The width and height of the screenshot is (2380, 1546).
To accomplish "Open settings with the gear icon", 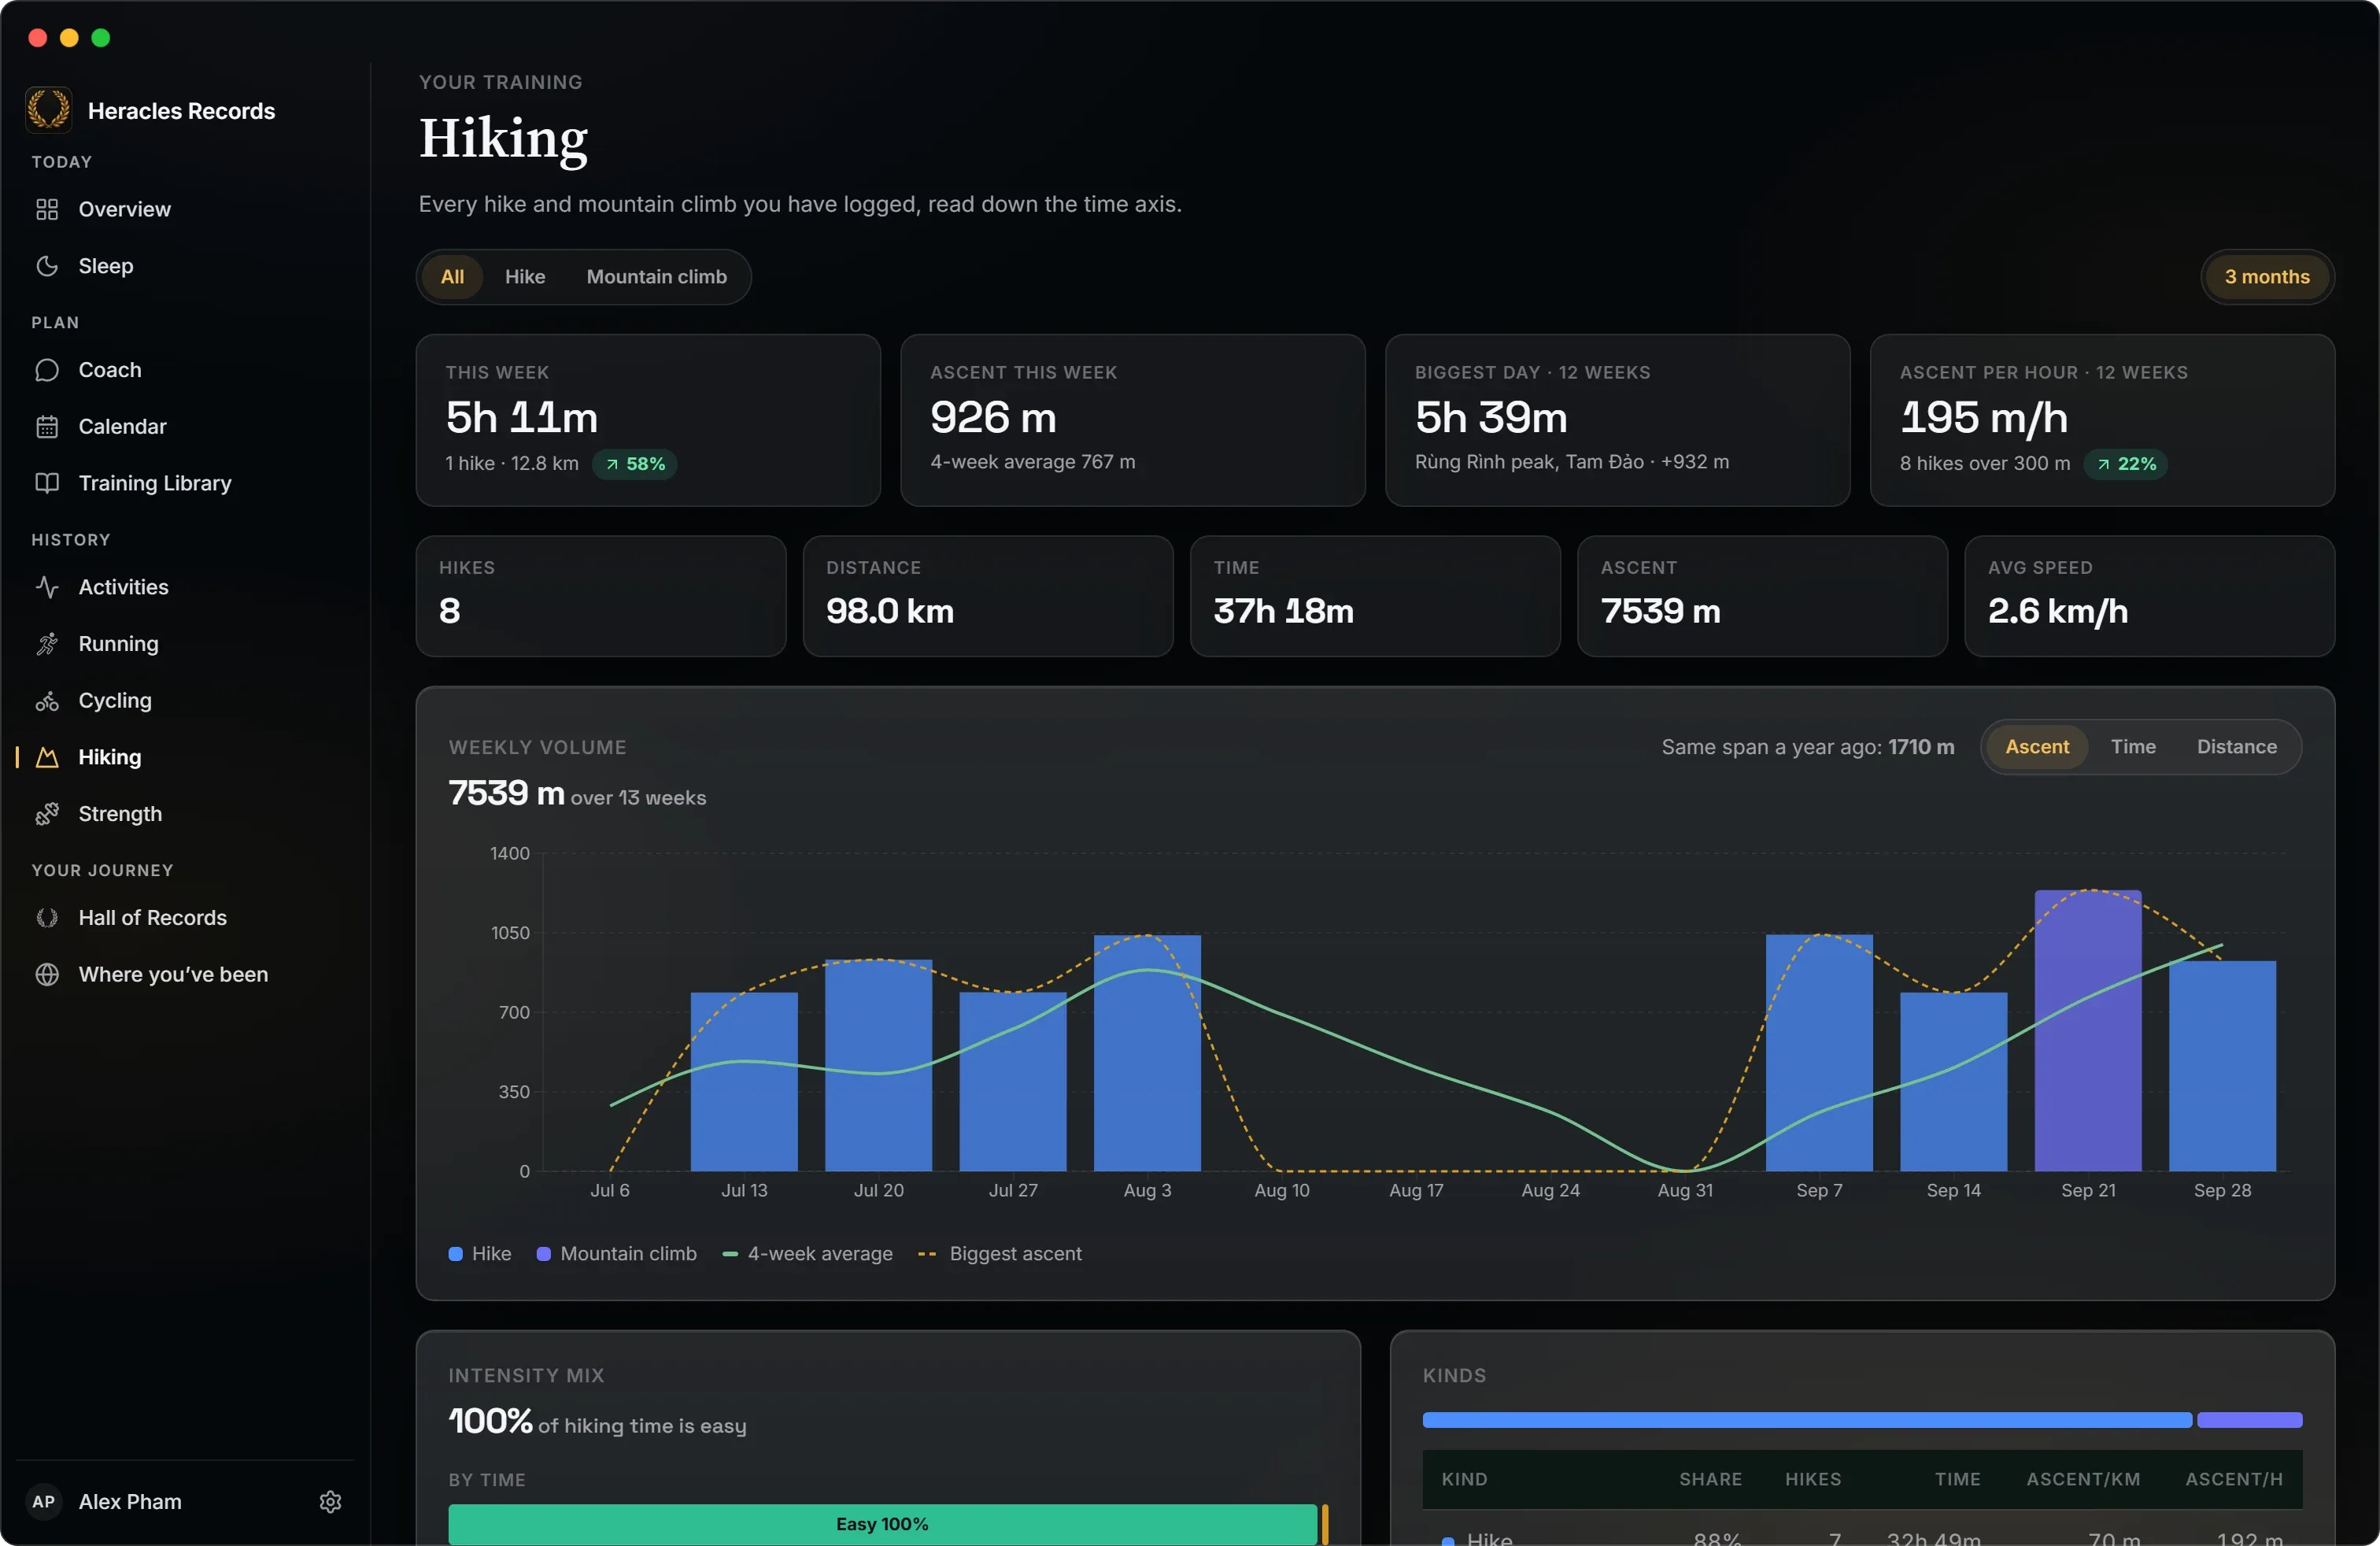I will click(331, 1502).
